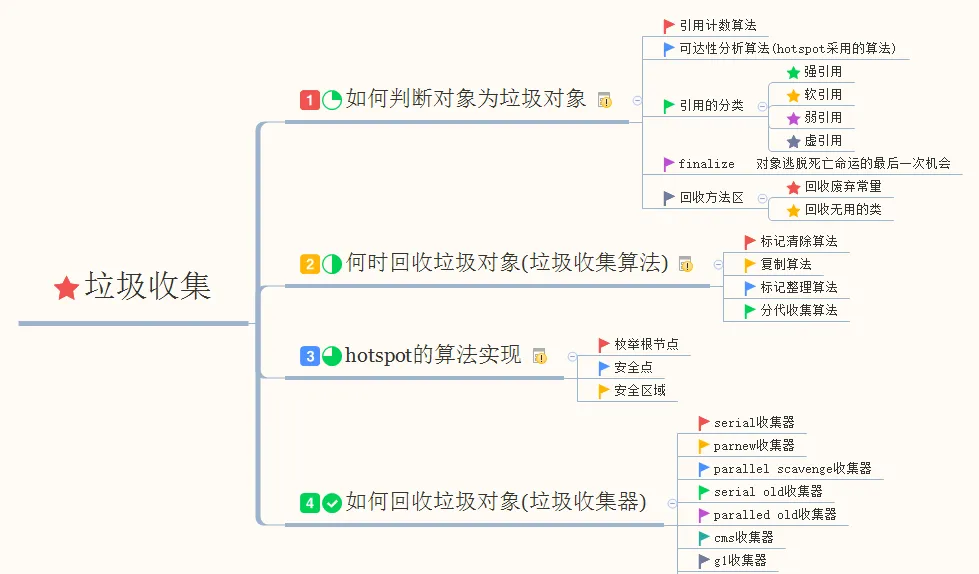The height and width of the screenshot is (574, 979).
Task: Collapse the 如何回收垃圾对象 branch
Action: [x=672, y=503]
